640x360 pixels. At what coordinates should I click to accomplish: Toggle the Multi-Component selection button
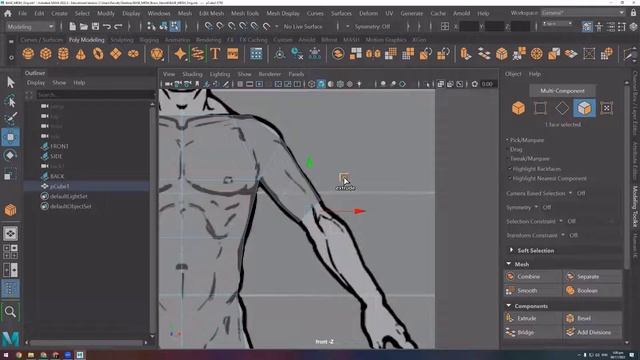click(x=562, y=91)
